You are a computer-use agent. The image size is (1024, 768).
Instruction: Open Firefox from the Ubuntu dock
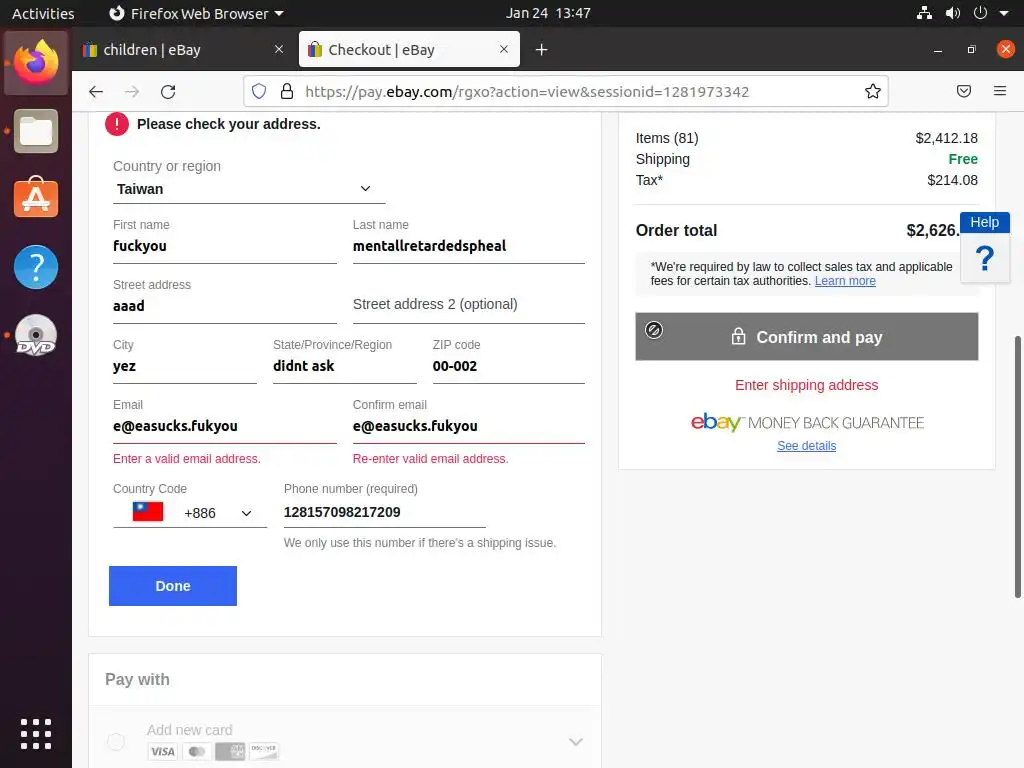(36, 63)
